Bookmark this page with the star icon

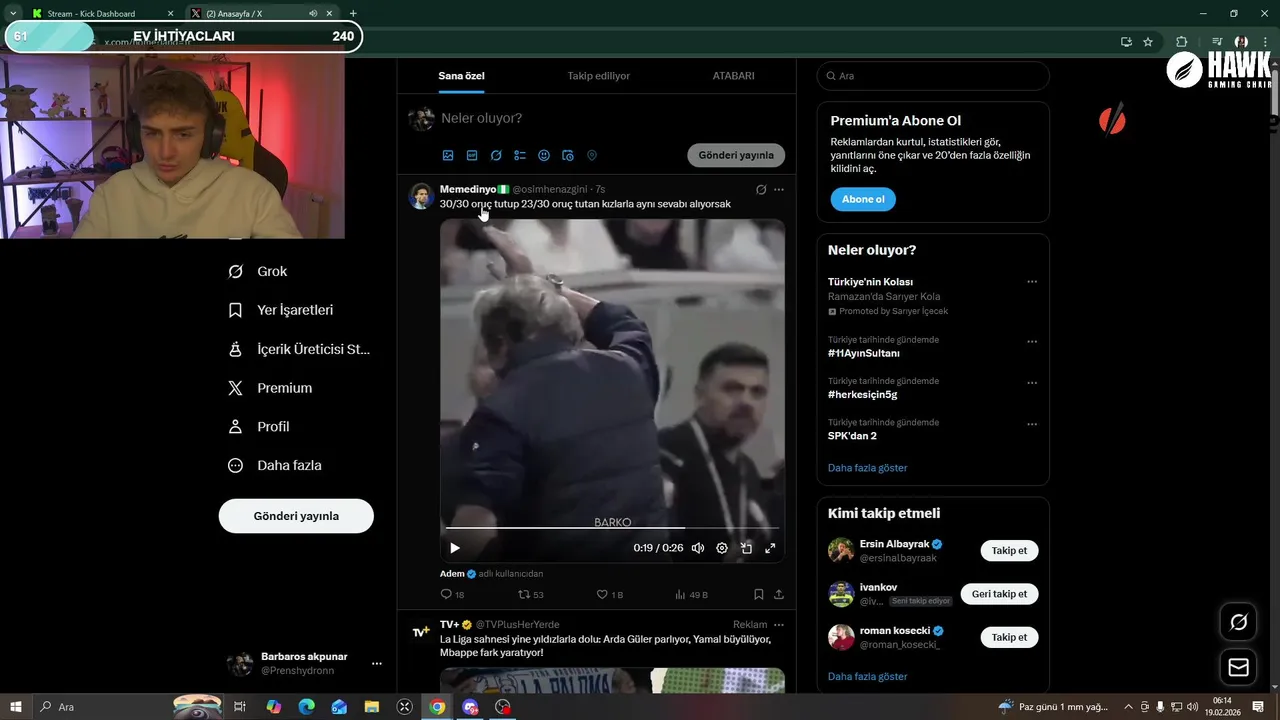point(1148,42)
